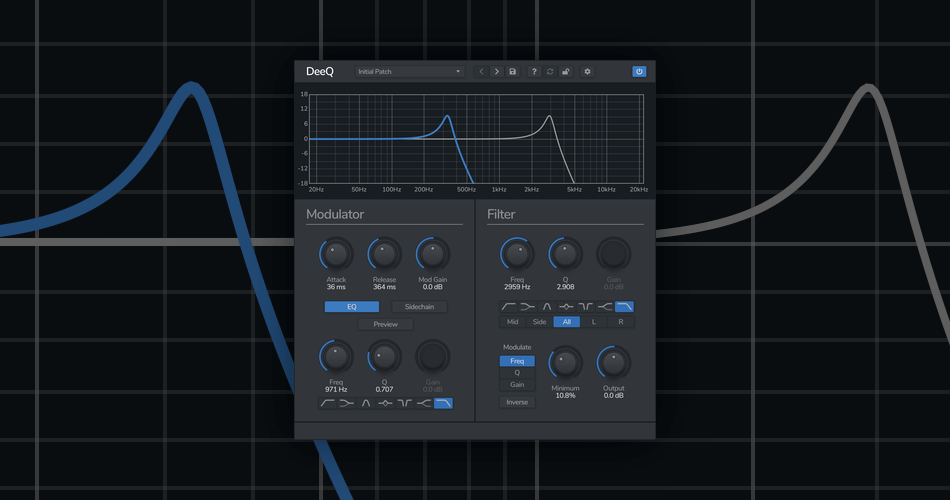950x500 pixels.
Task: Select Filter section low-pass shape icon
Action: (625, 307)
